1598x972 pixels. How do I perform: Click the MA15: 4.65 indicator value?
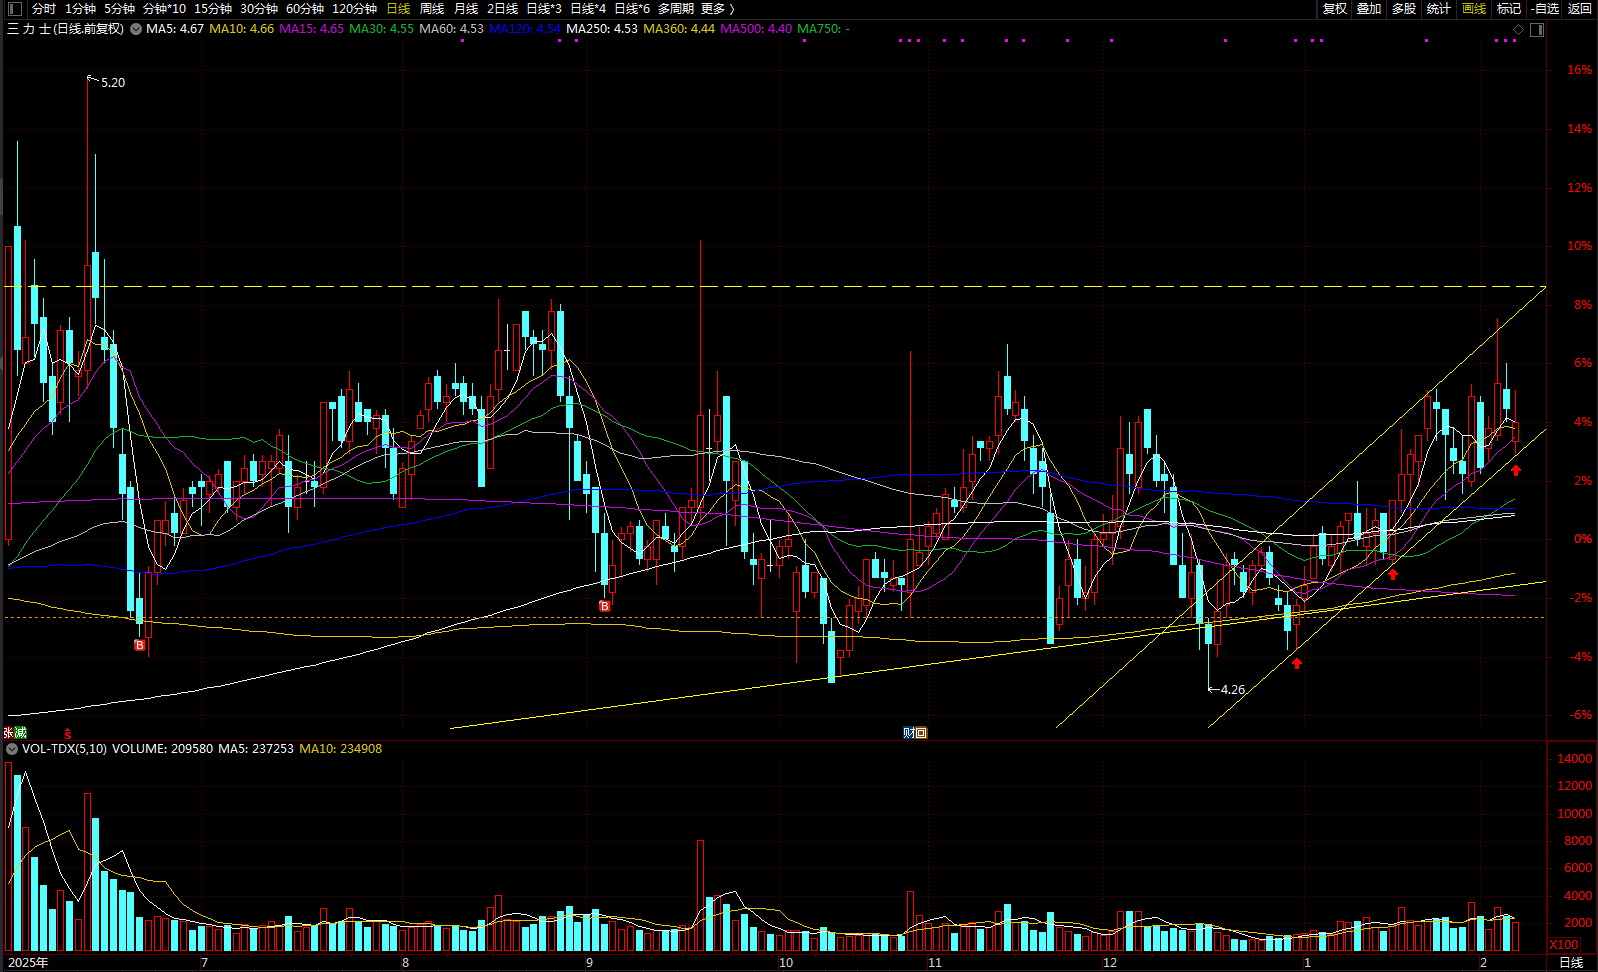pyautogui.click(x=312, y=29)
